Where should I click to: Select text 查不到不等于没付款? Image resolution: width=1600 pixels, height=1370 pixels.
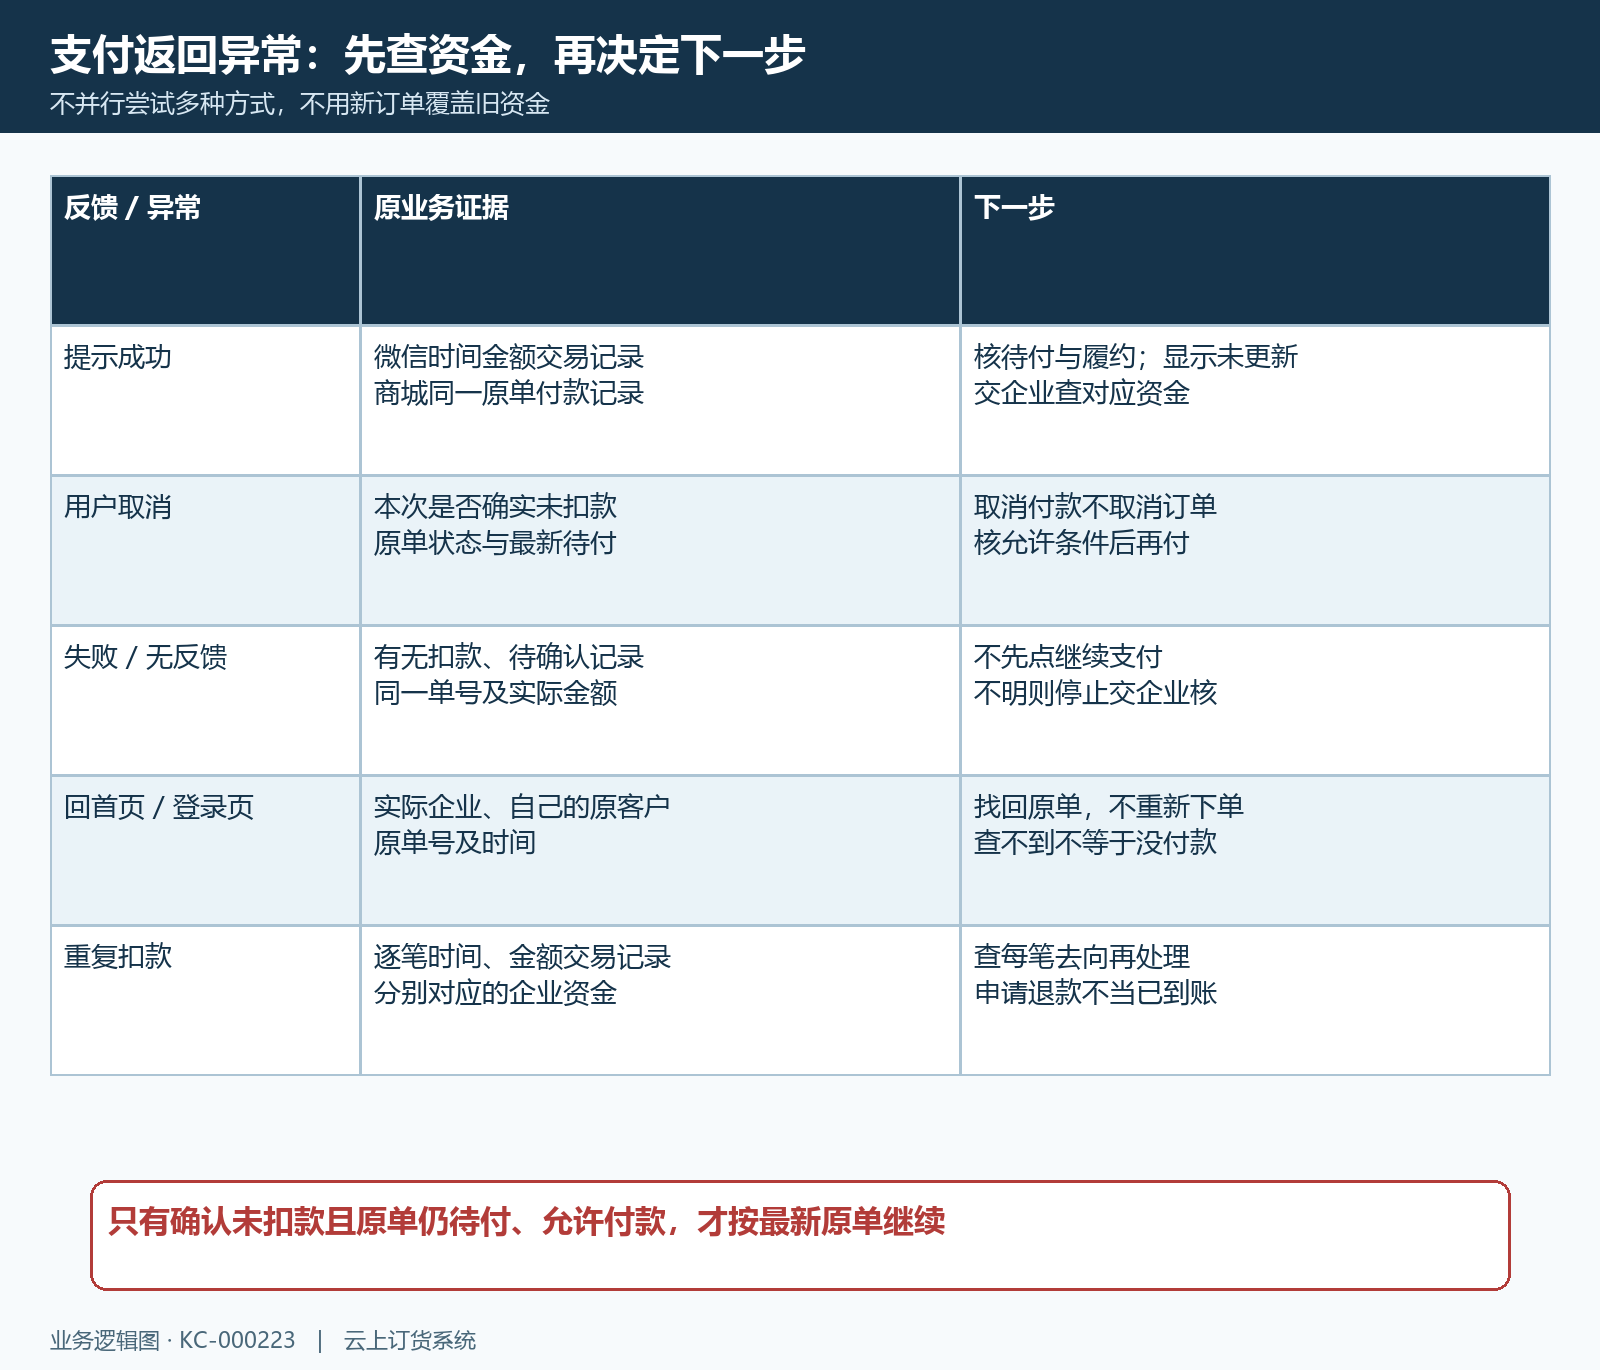(x=1096, y=843)
